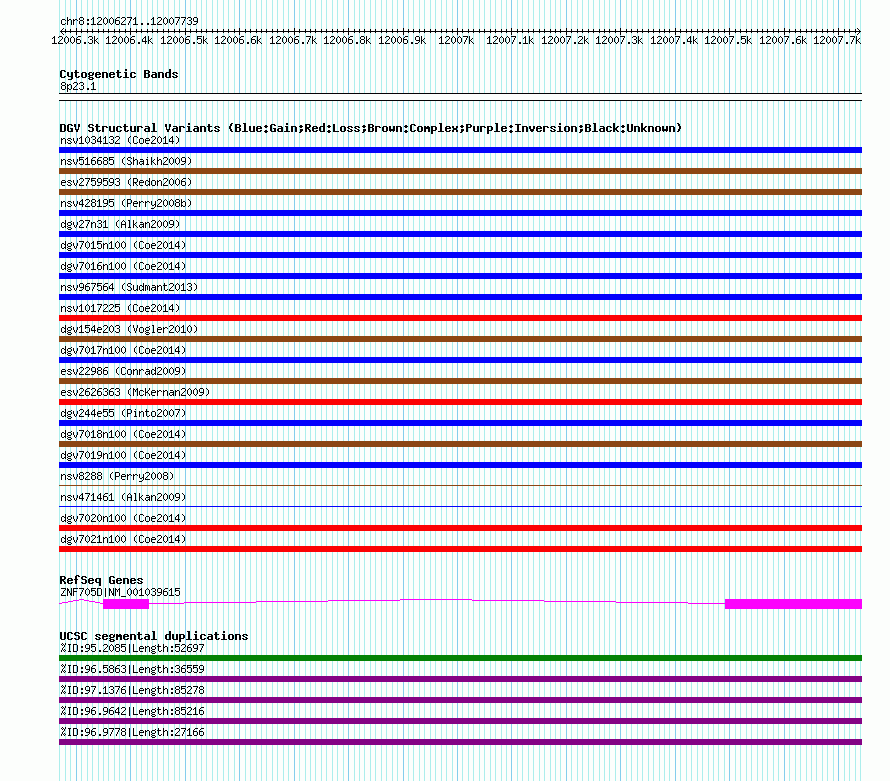
Task: Click the dgv27n31 (Alkan2009) variant label
Action: click(120, 224)
